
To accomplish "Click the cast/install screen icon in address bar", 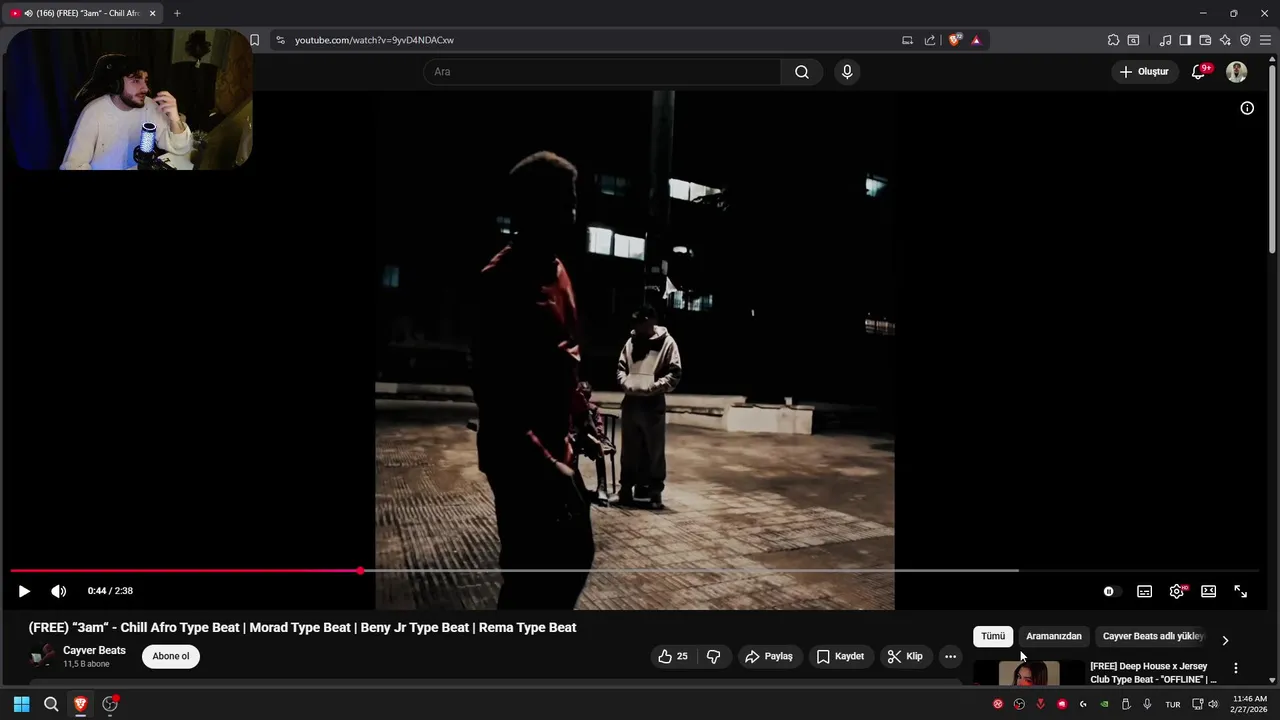I will pos(907,40).
